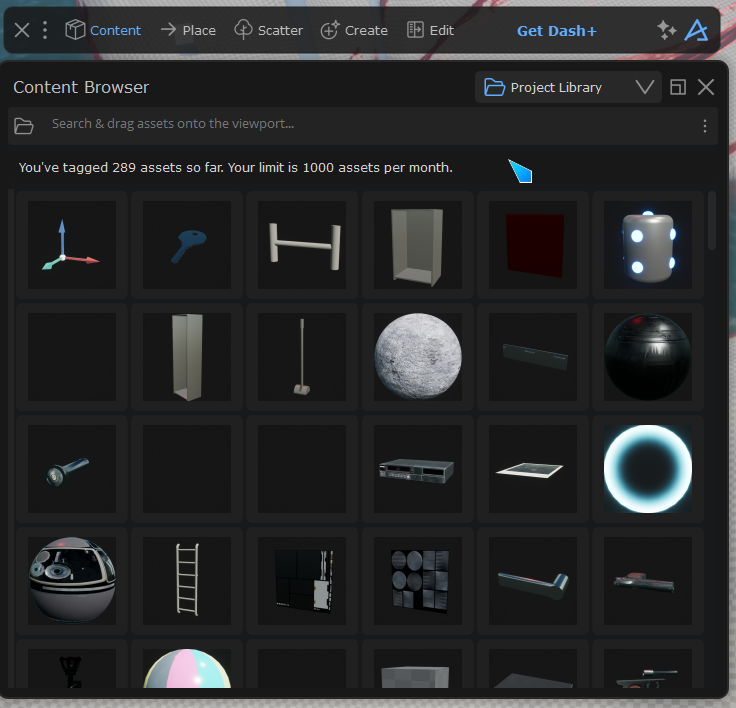Click the asset grid vertical scrollbar

tap(712, 221)
